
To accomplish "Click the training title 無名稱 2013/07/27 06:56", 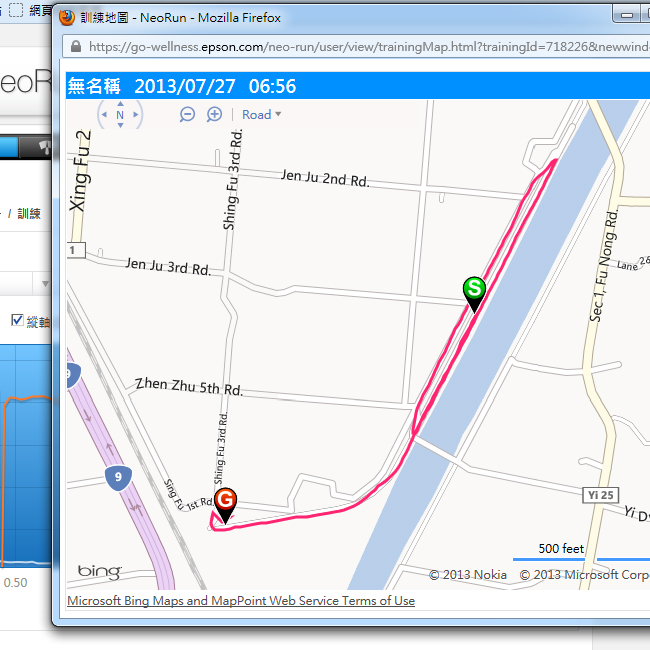I will click(182, 86).
